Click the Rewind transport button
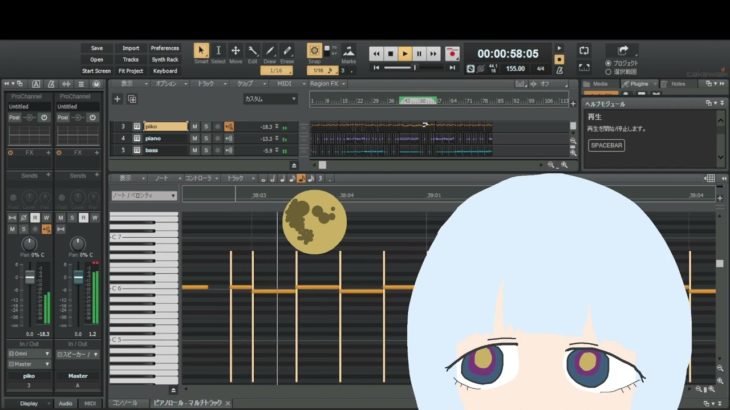Viewport: 730px width, 410px height. [x=376, y=54]
